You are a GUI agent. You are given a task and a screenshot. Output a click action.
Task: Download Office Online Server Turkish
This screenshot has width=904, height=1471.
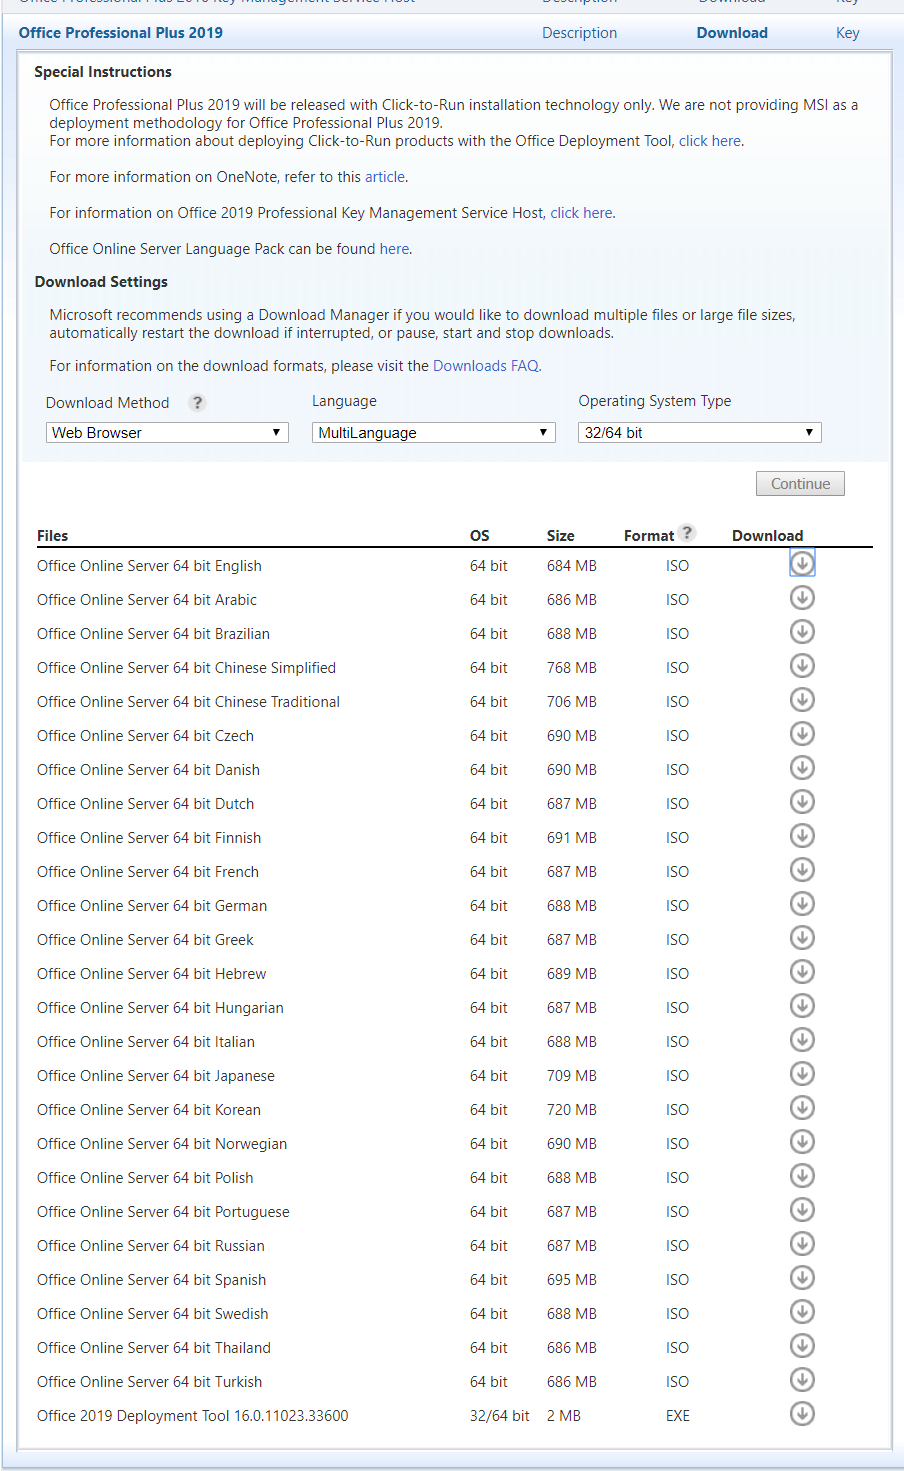pyautogui.click(x=802, y=1380)
